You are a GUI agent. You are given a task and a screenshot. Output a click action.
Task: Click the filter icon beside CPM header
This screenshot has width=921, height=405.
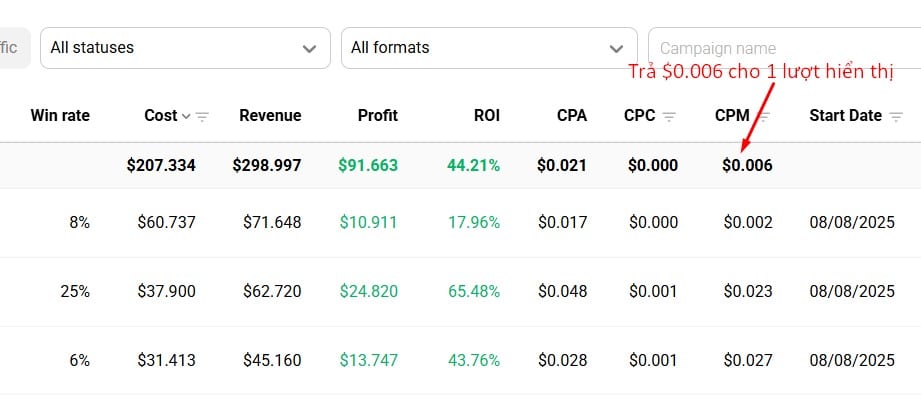(x=763, y=117)
